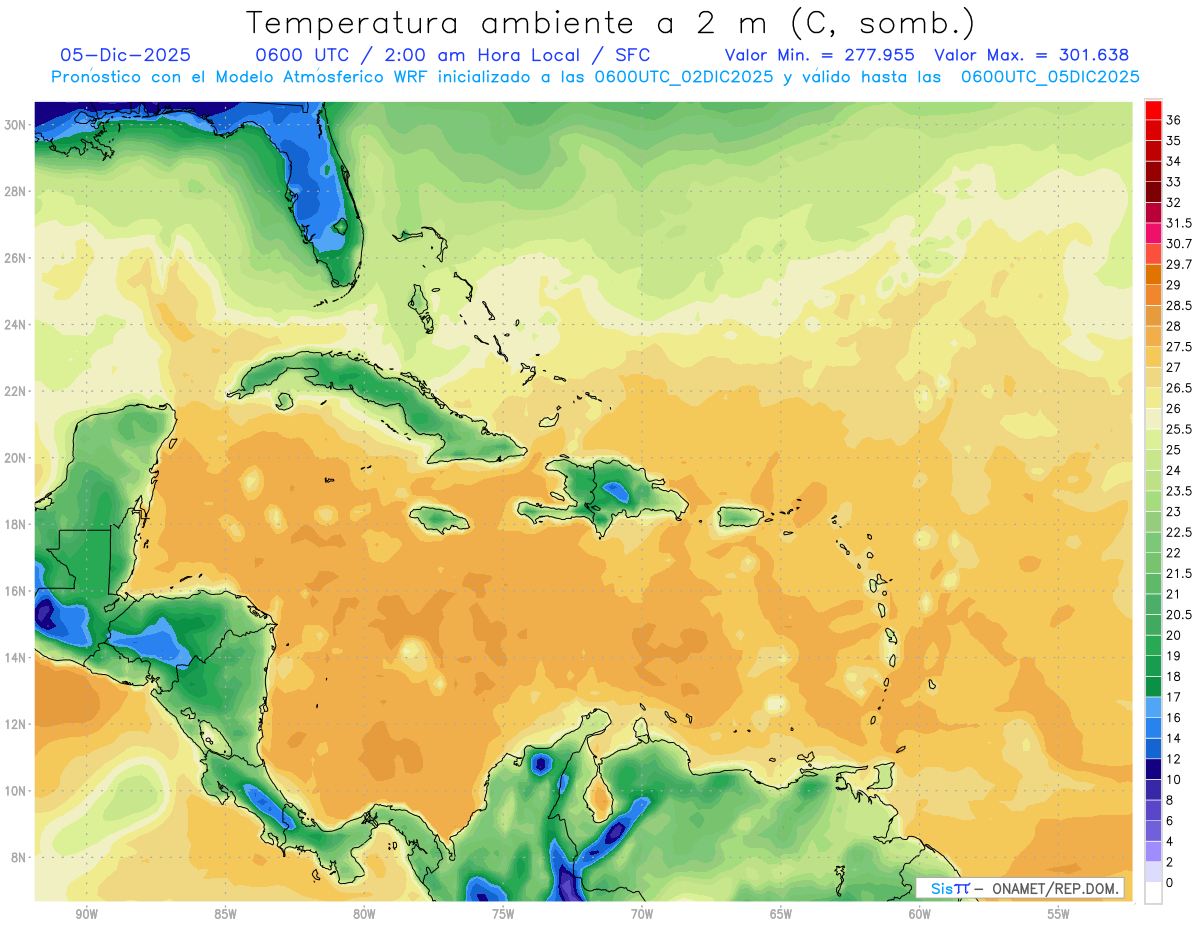Click the "23.5" value on the color scale
The height and width of the screenshot is (927, 1200).
pos(1179,491)
